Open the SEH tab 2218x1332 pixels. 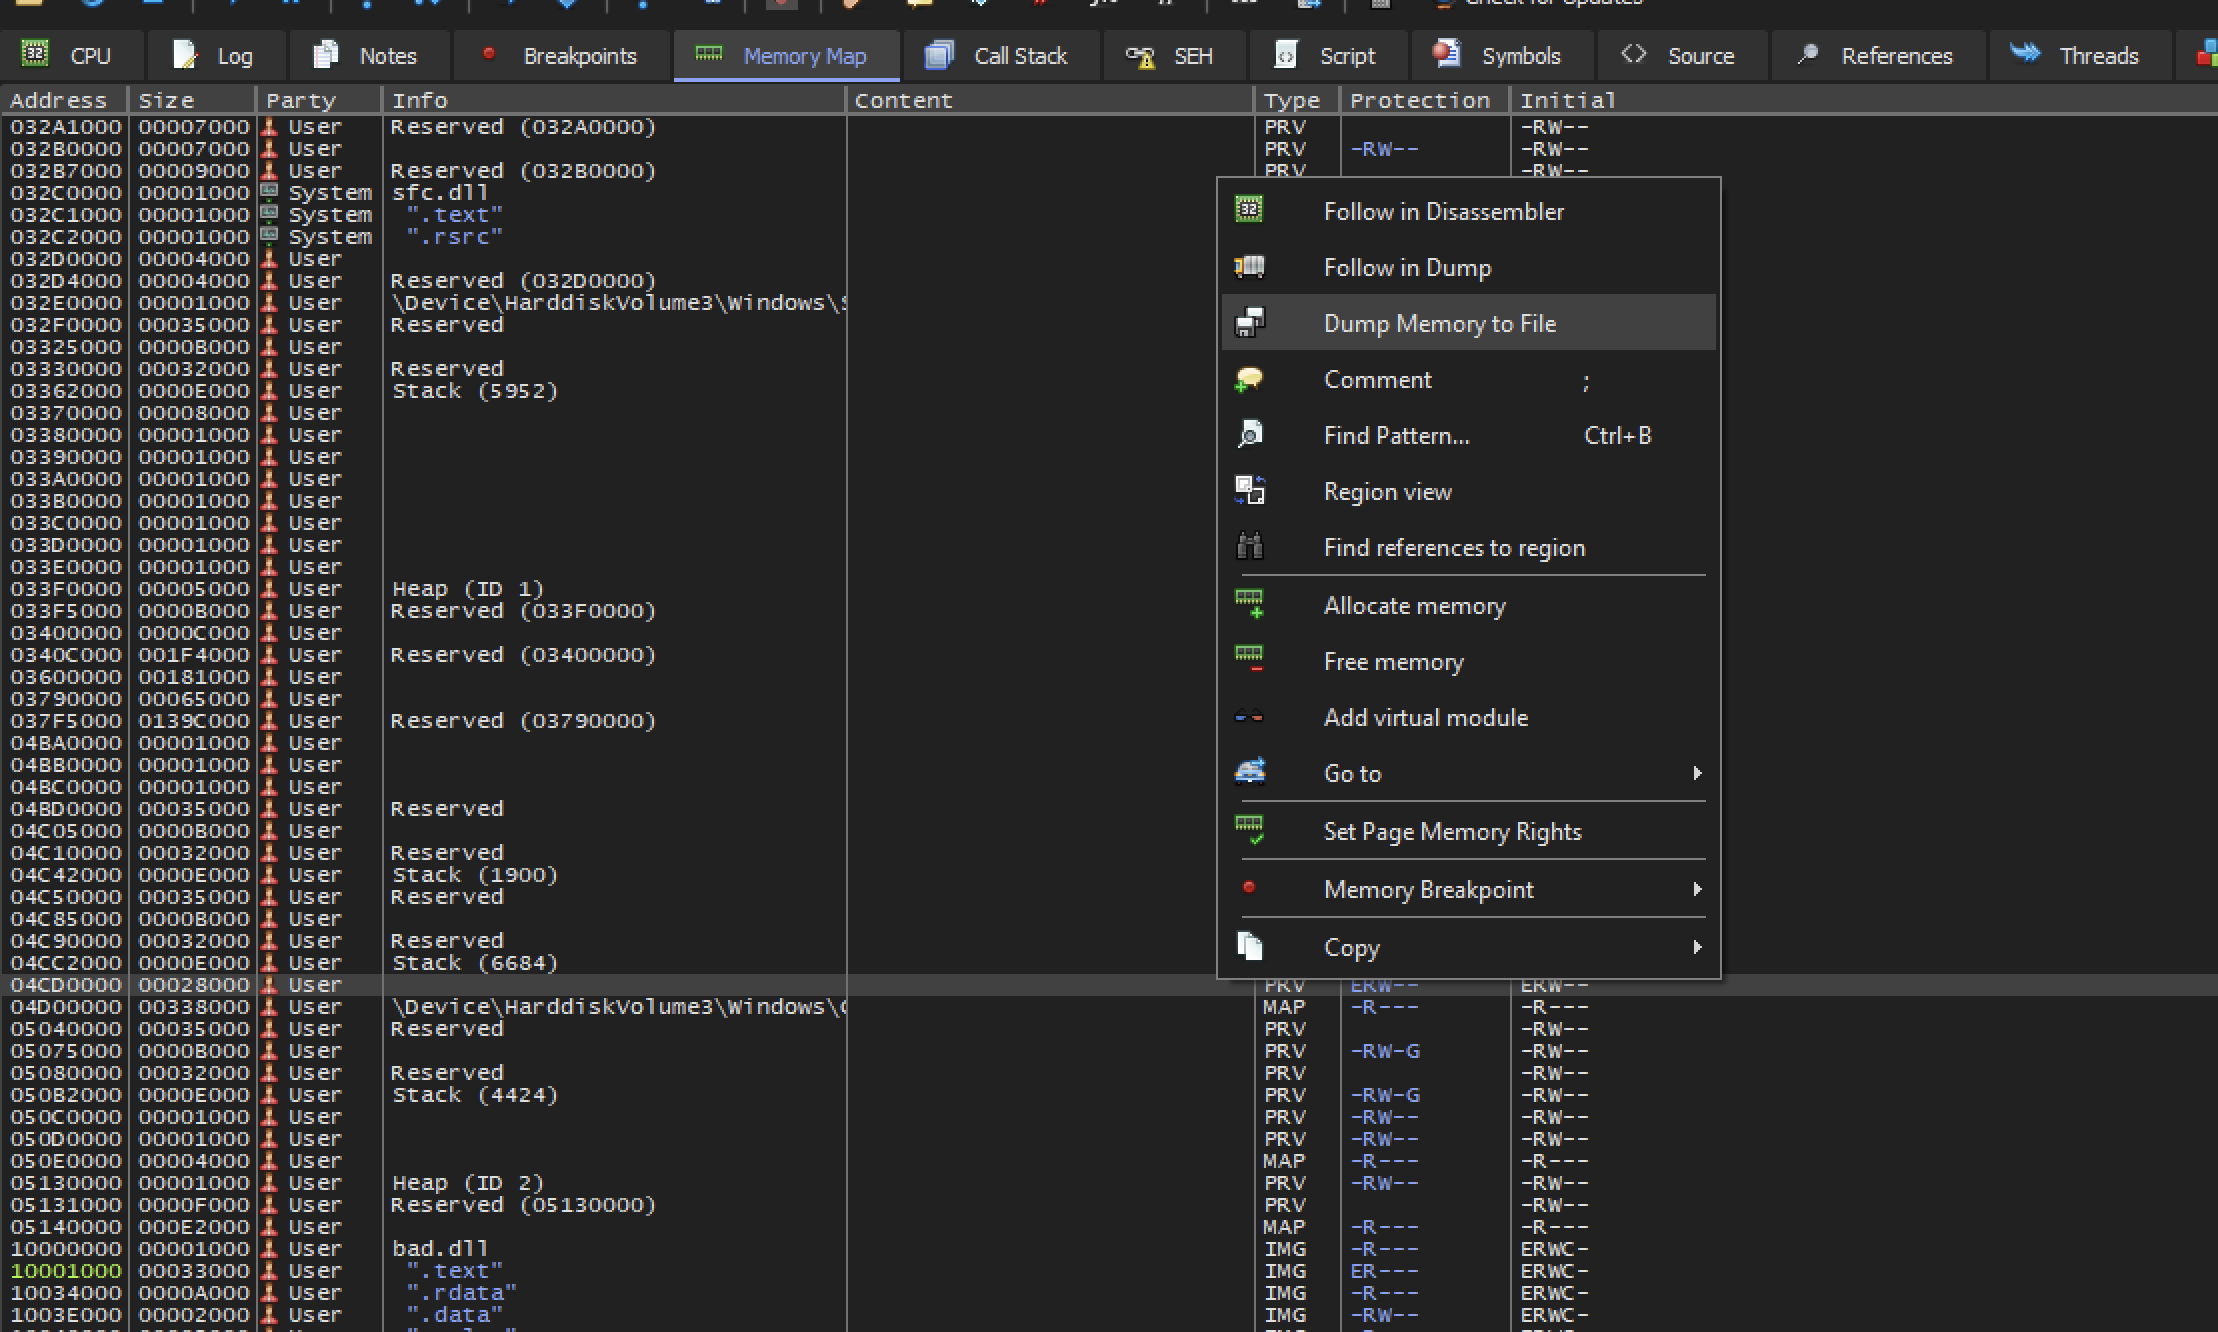[1173, 55]
